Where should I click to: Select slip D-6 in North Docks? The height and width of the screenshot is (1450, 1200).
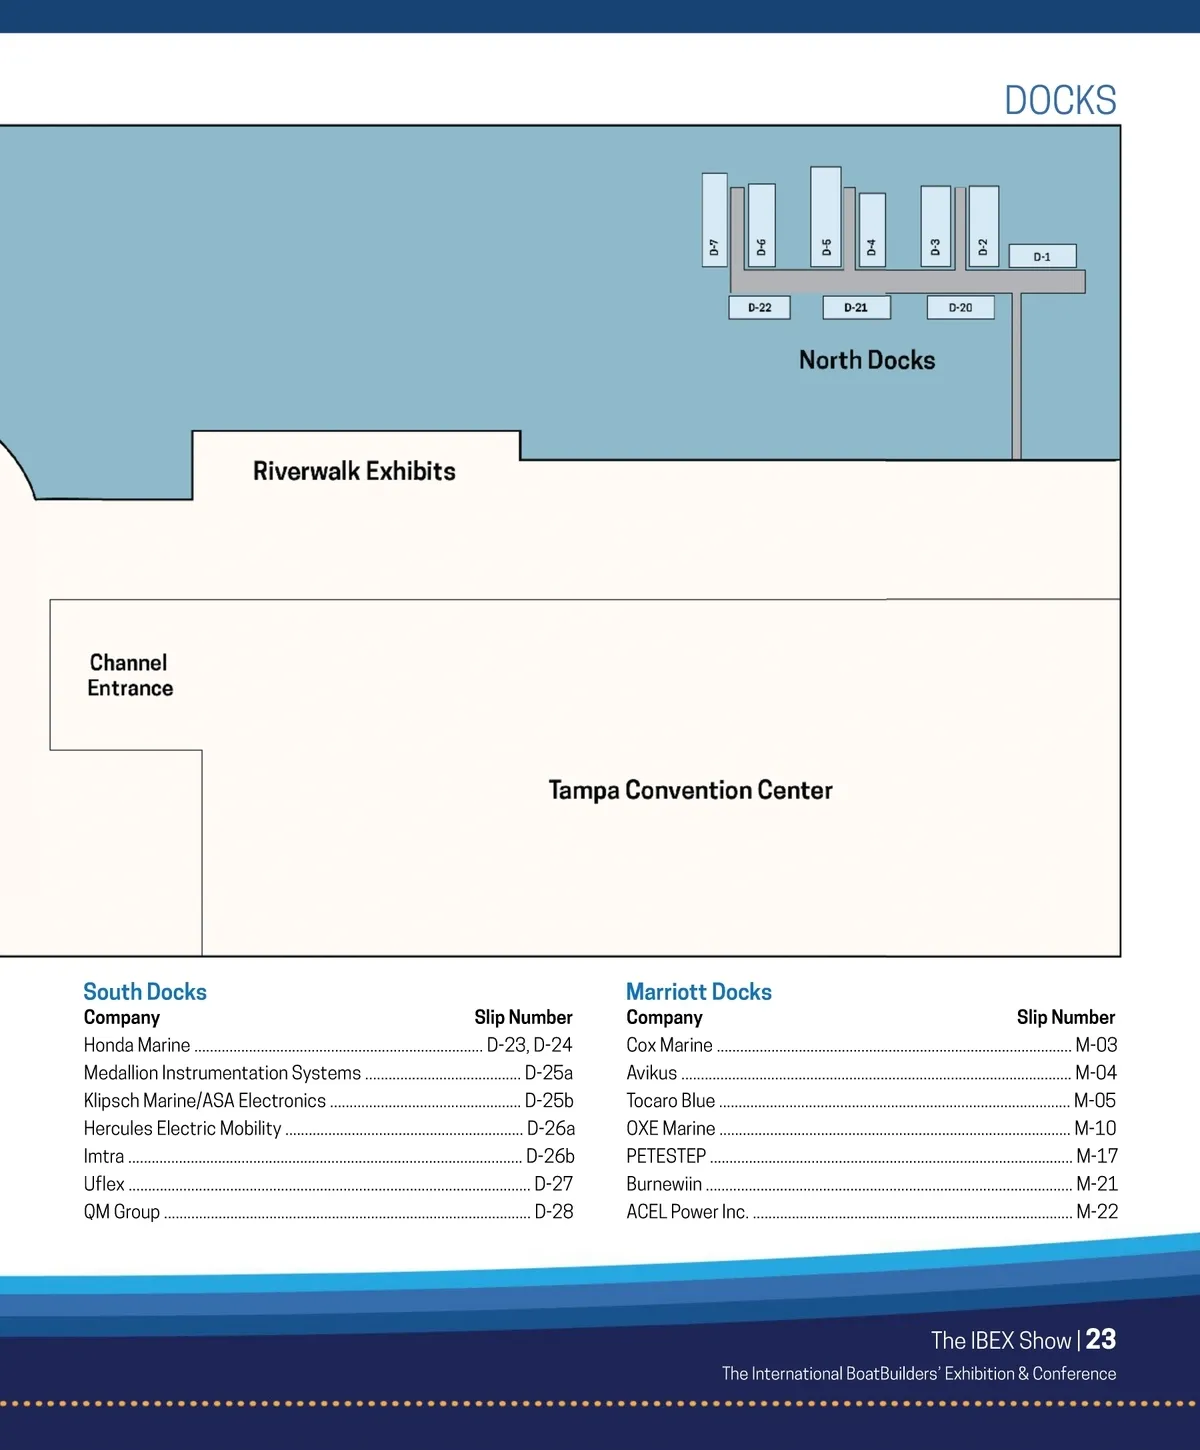761,226
